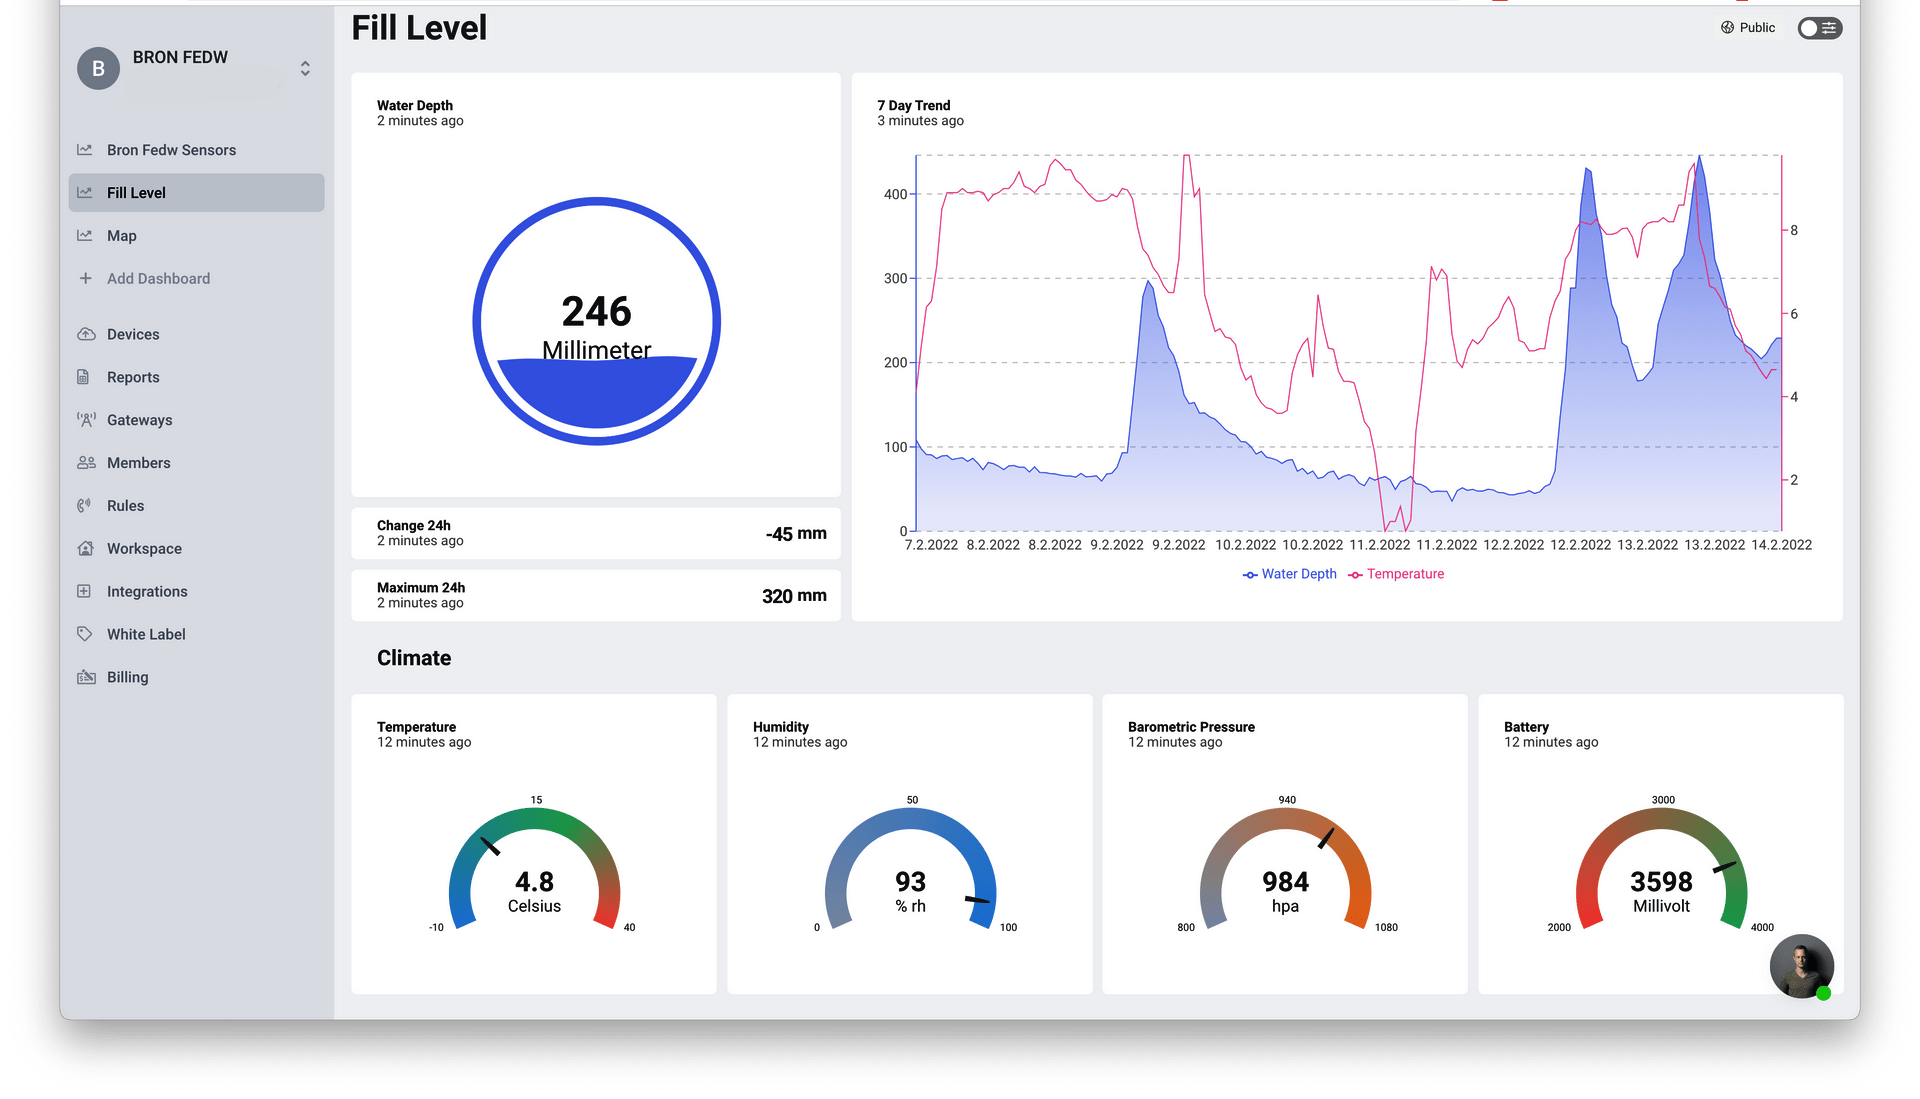Expand the BRON FEDW organization switcher

click(x=305, y=68)
